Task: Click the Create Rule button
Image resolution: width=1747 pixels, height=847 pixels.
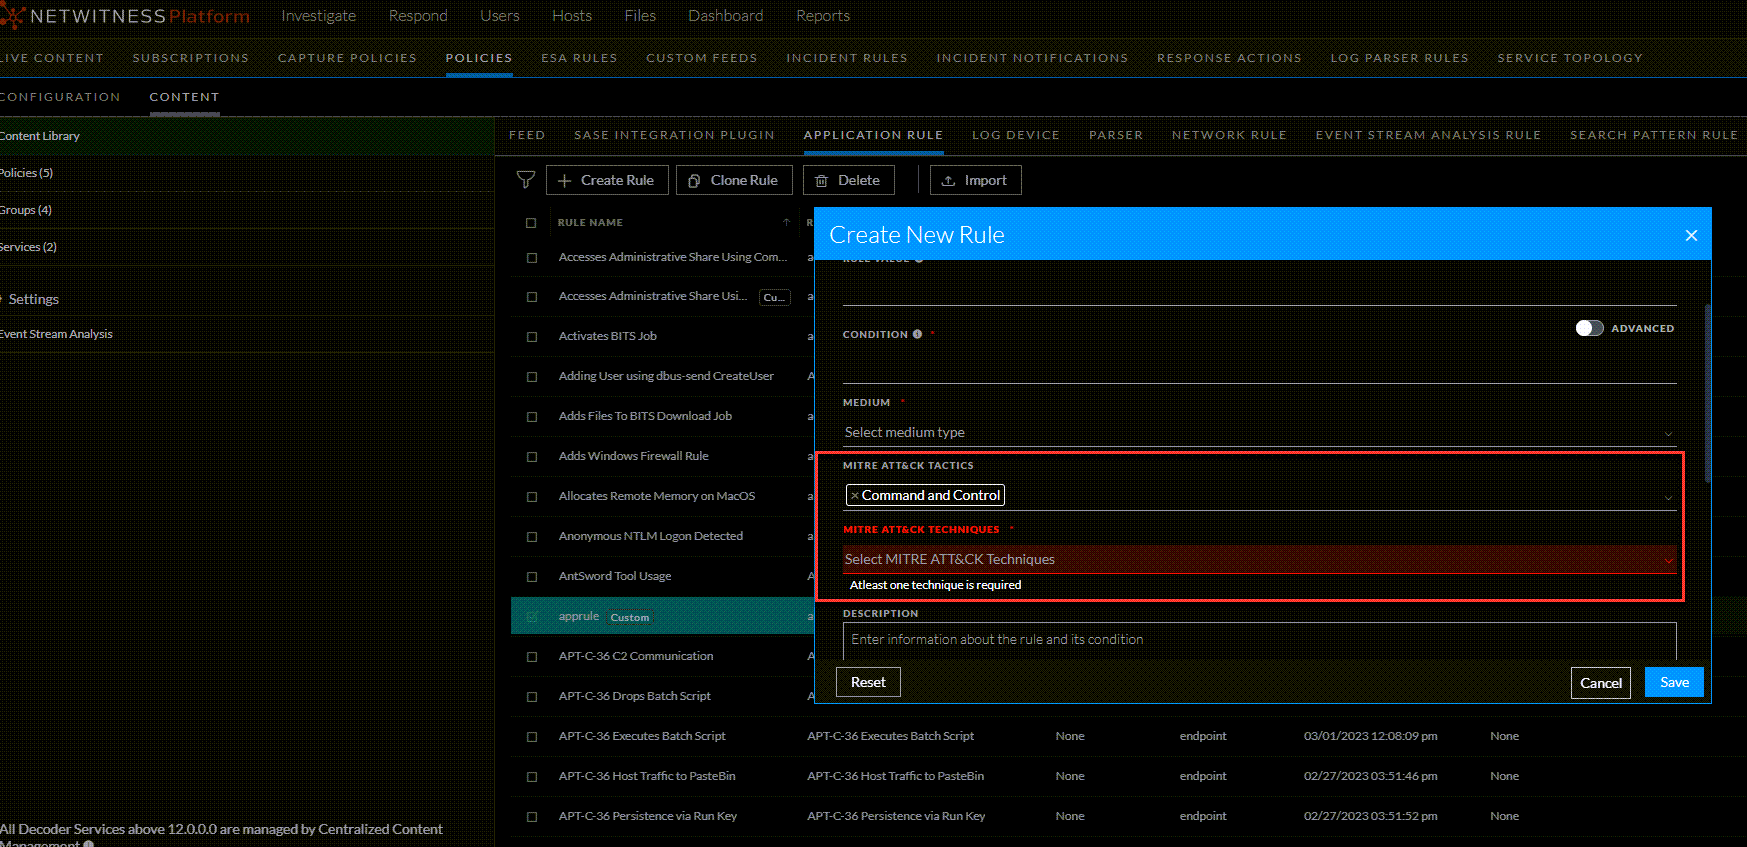Action: click(606, 180)
